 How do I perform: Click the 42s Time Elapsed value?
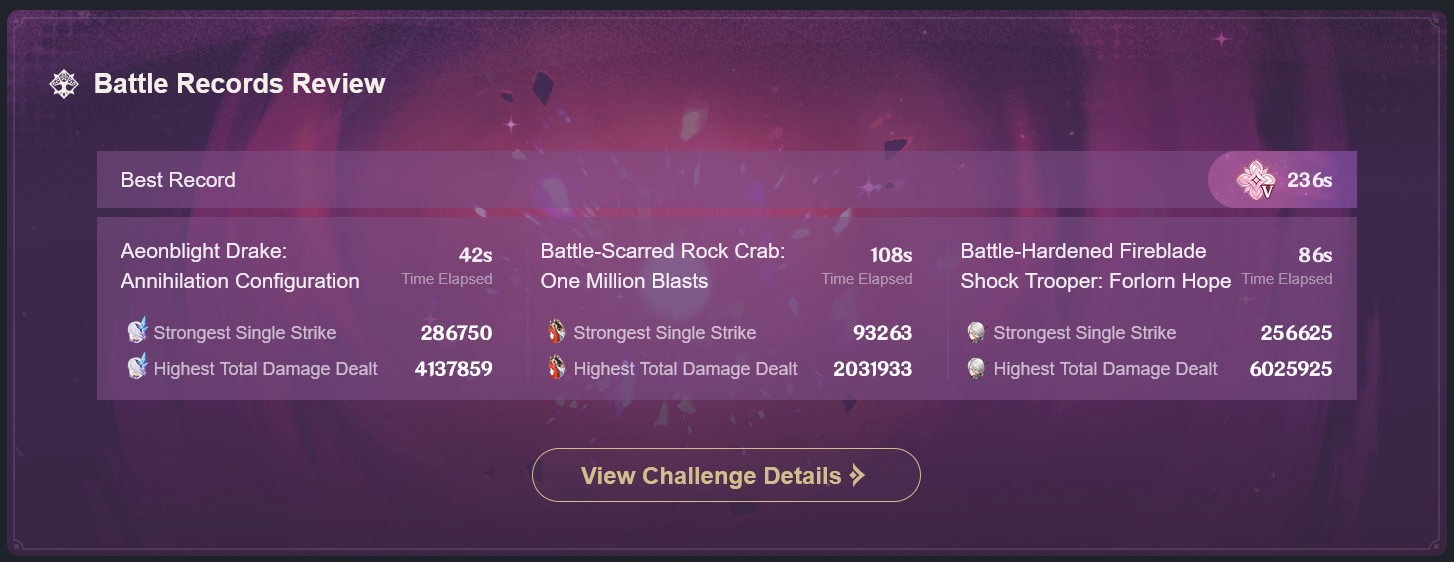(475, 255)
